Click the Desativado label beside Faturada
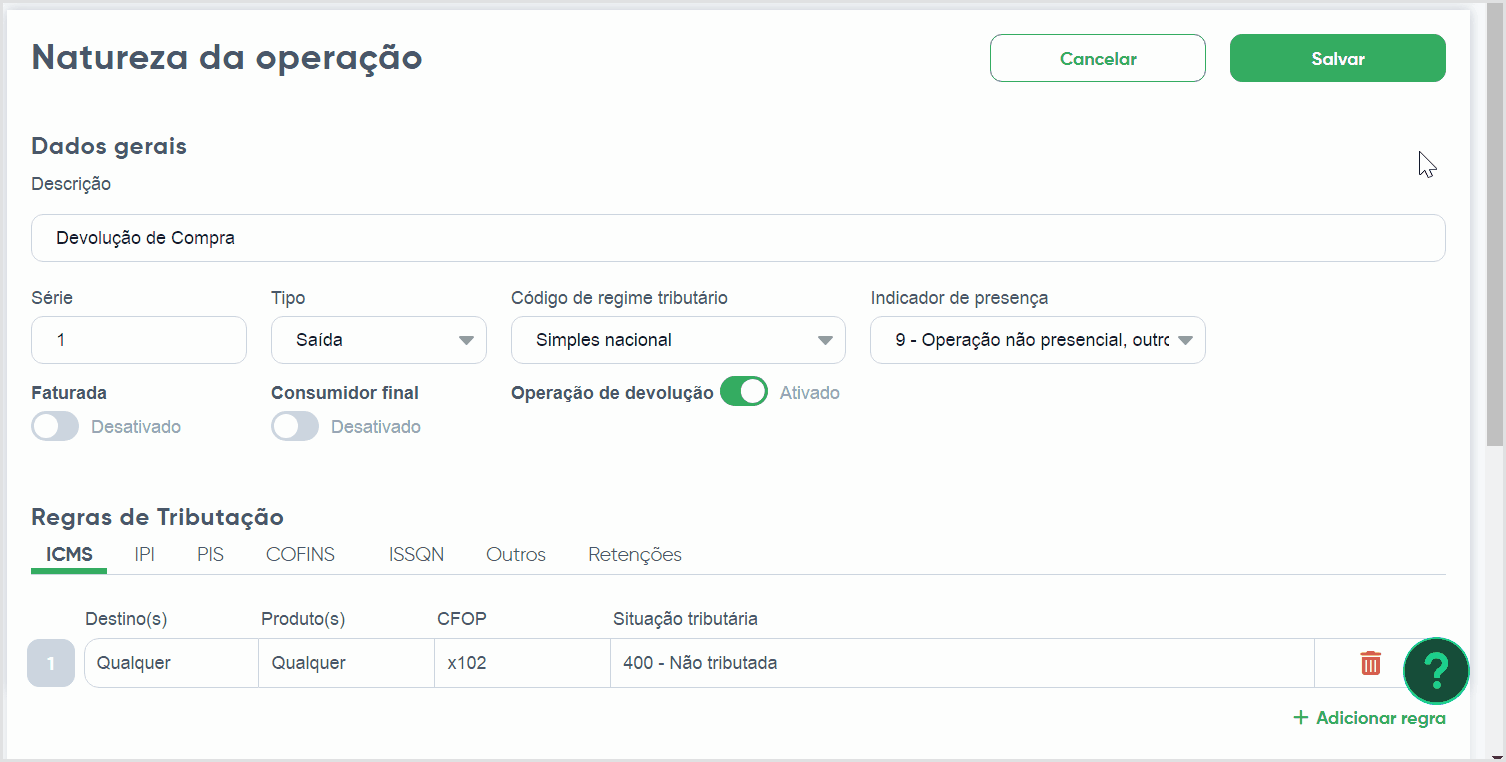The image size is (1506, 762). tap(136, 427)
